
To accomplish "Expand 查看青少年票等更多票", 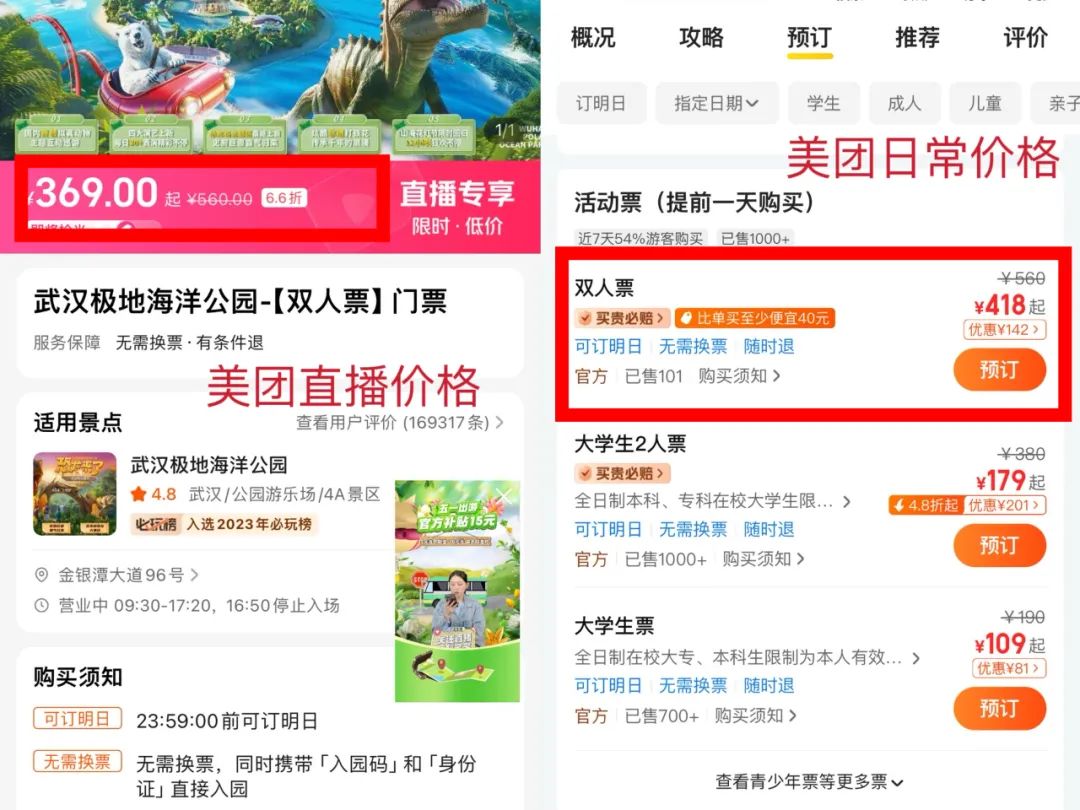I will click(809, 782).
